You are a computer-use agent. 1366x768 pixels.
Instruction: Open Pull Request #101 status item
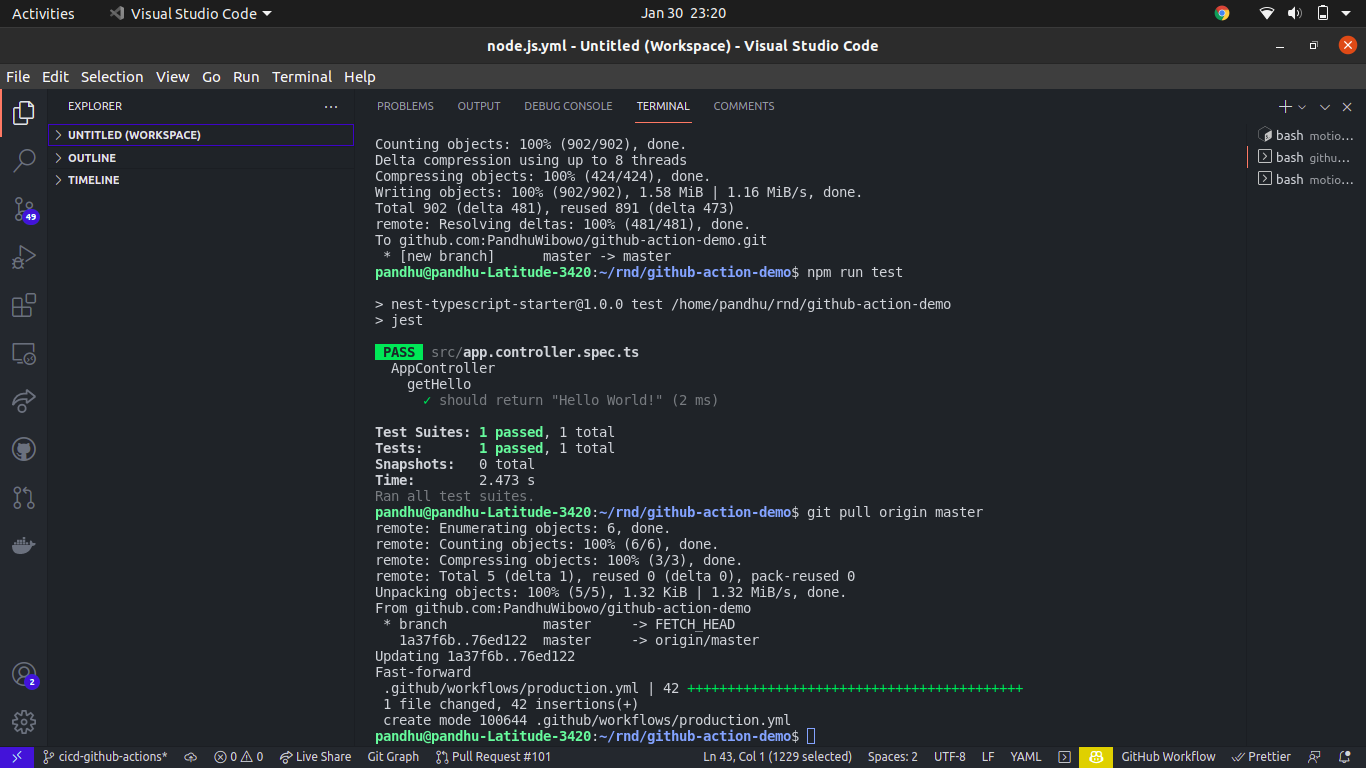[493, 757]
